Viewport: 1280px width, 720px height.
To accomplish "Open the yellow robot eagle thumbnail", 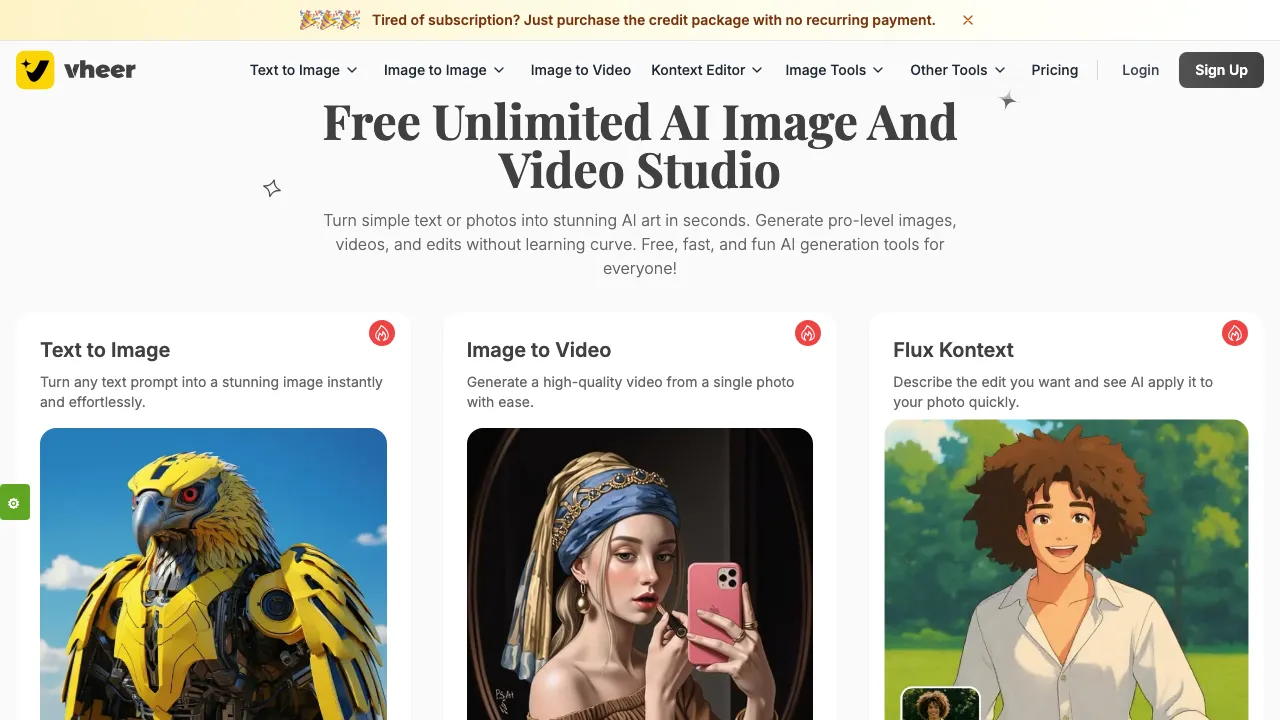I will pos(213,574).
